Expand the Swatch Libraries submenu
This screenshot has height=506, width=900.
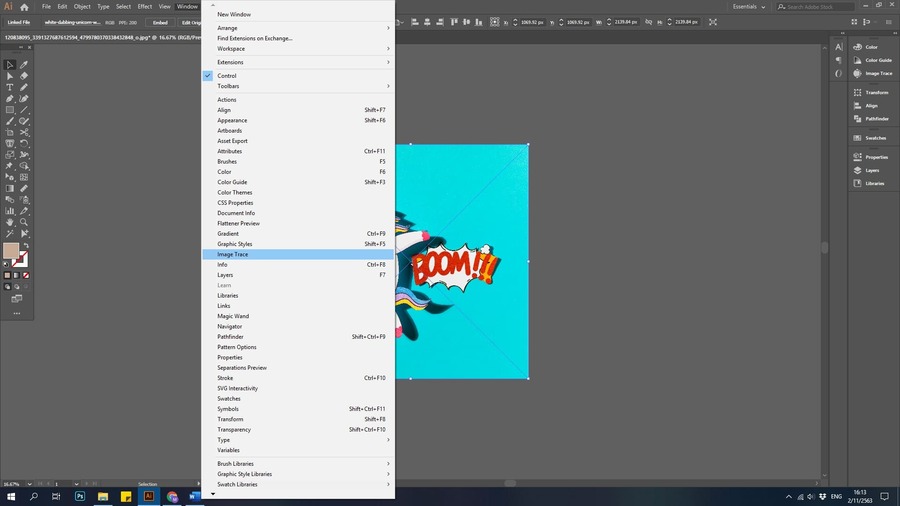click(298, 484)
